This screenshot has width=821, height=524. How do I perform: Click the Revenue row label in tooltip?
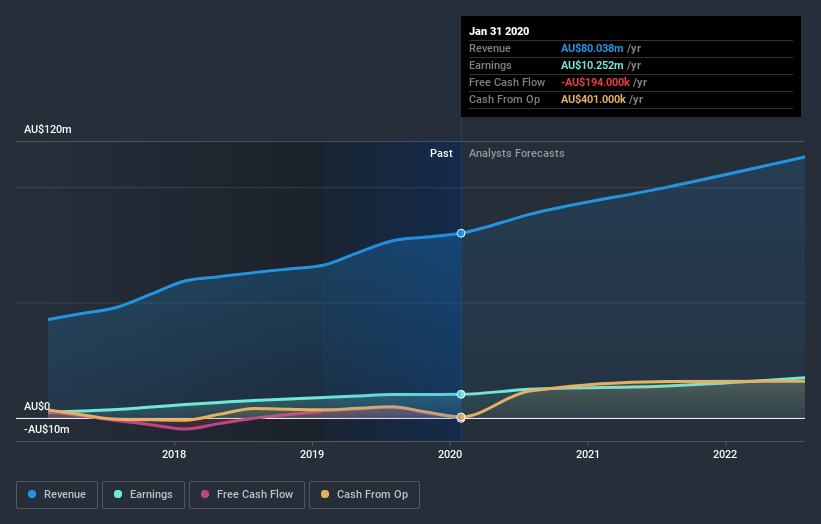coord(490,48)
